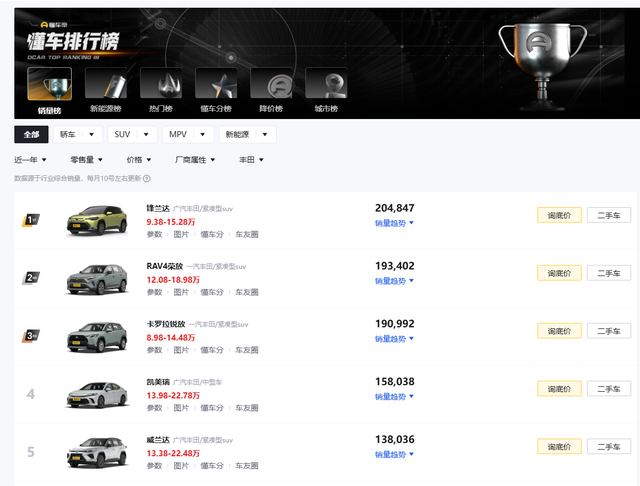The image size is (640, 486).
Task: Click 询底价 button for RAV4荣放
Action: click(559, 273)
